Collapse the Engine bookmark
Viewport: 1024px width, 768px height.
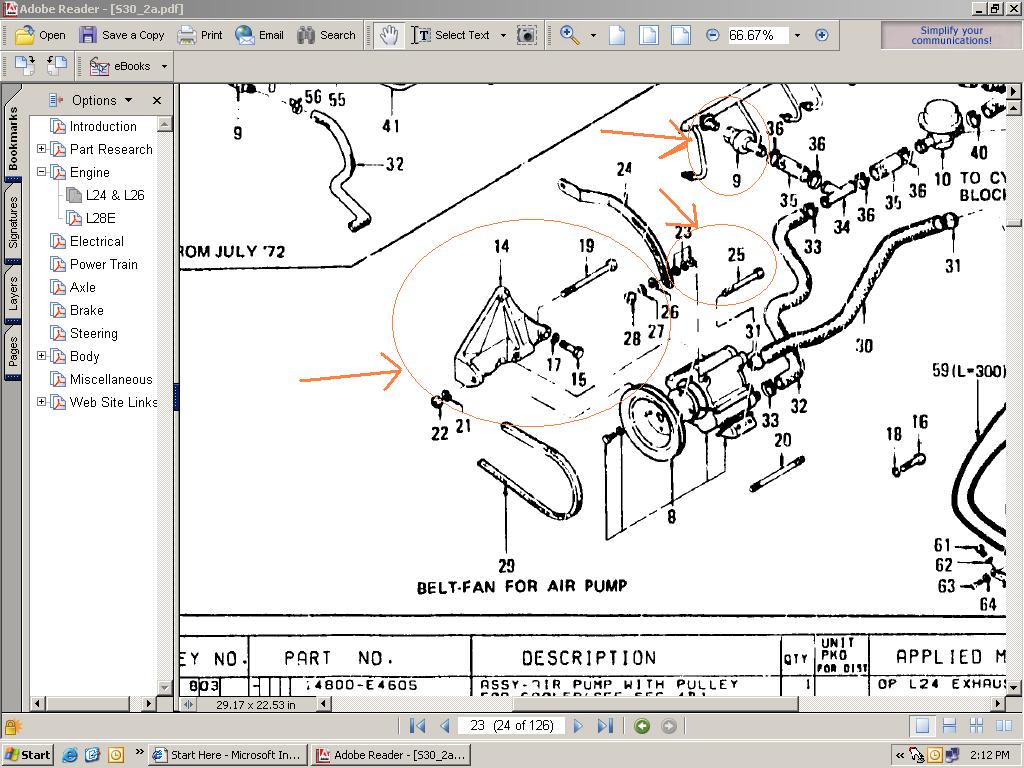point(41,172)
